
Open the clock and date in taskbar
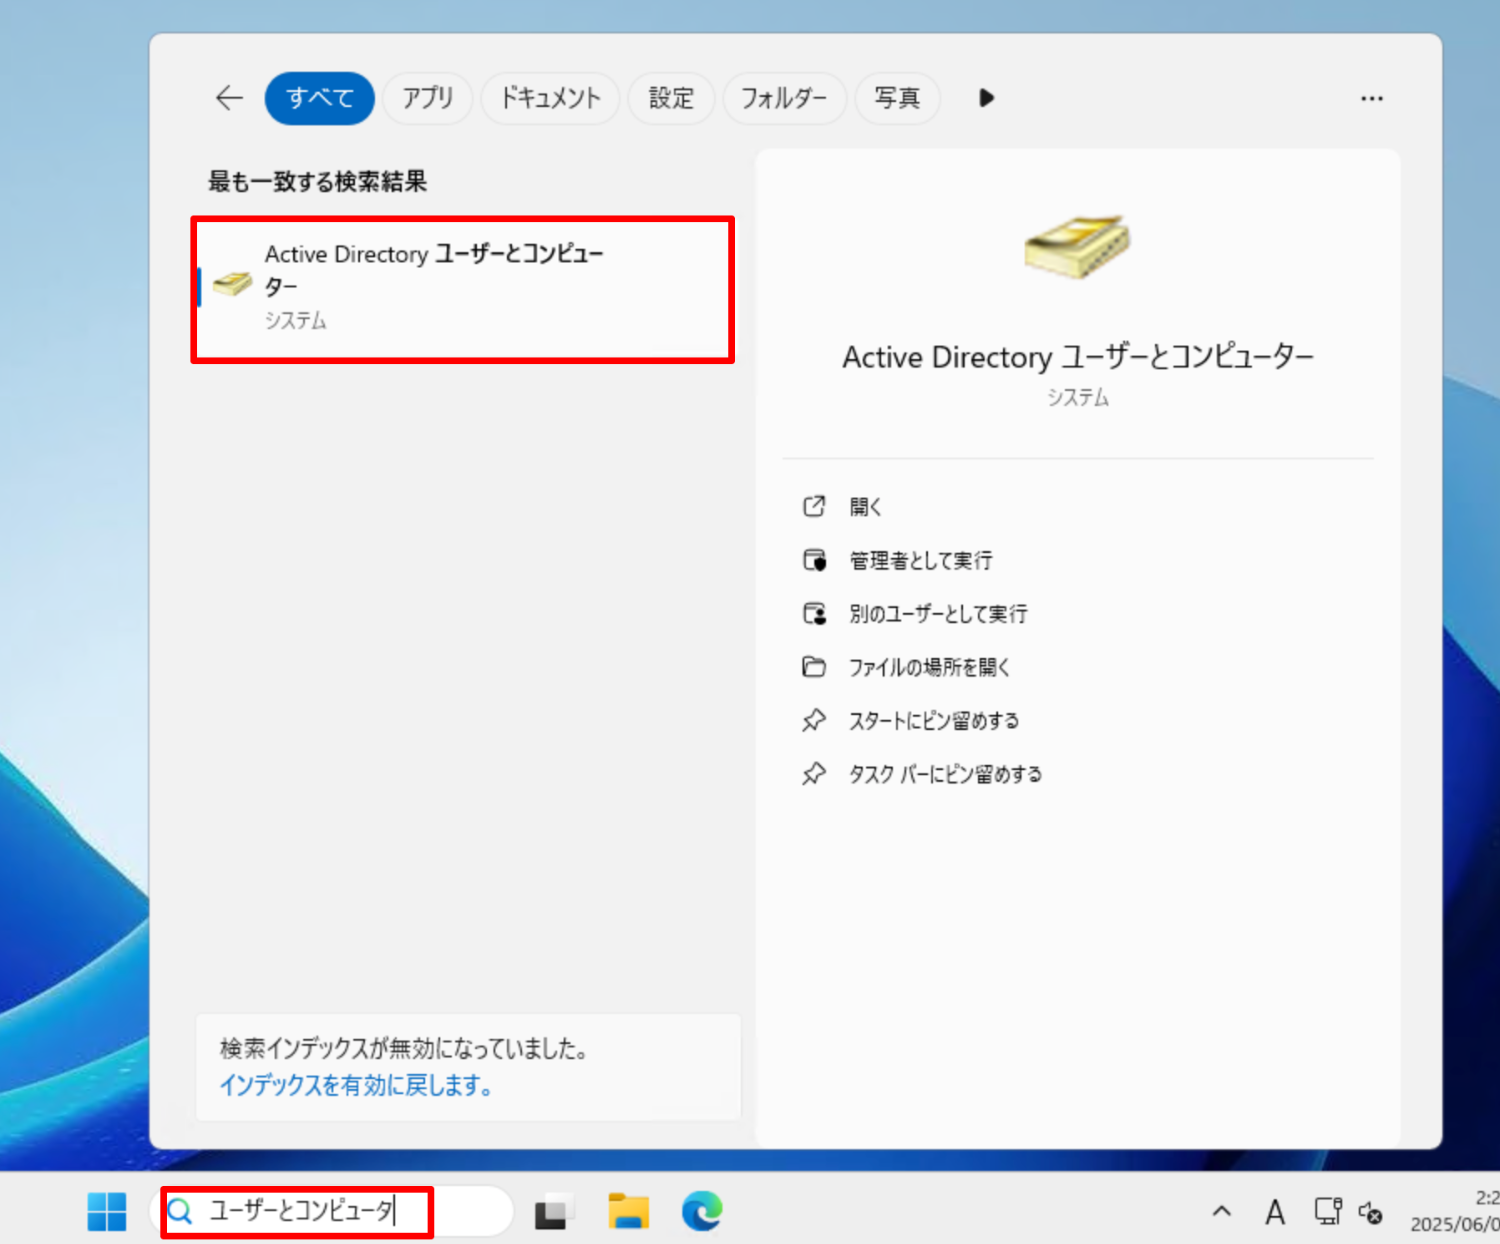[x=1455, y=1211]
